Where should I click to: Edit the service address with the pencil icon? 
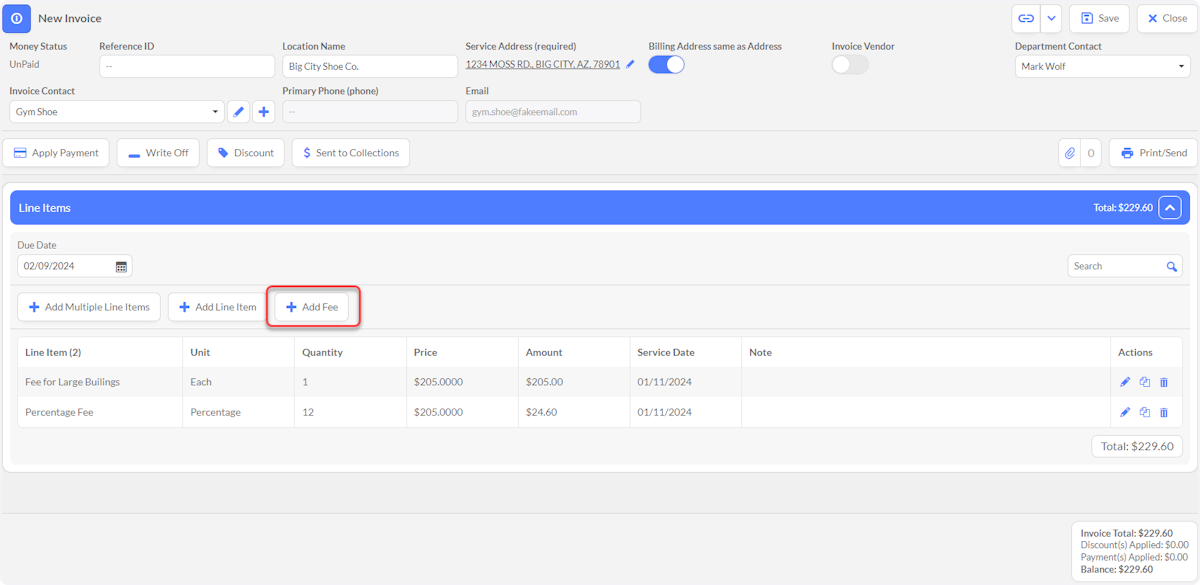(x=631, y=64)
